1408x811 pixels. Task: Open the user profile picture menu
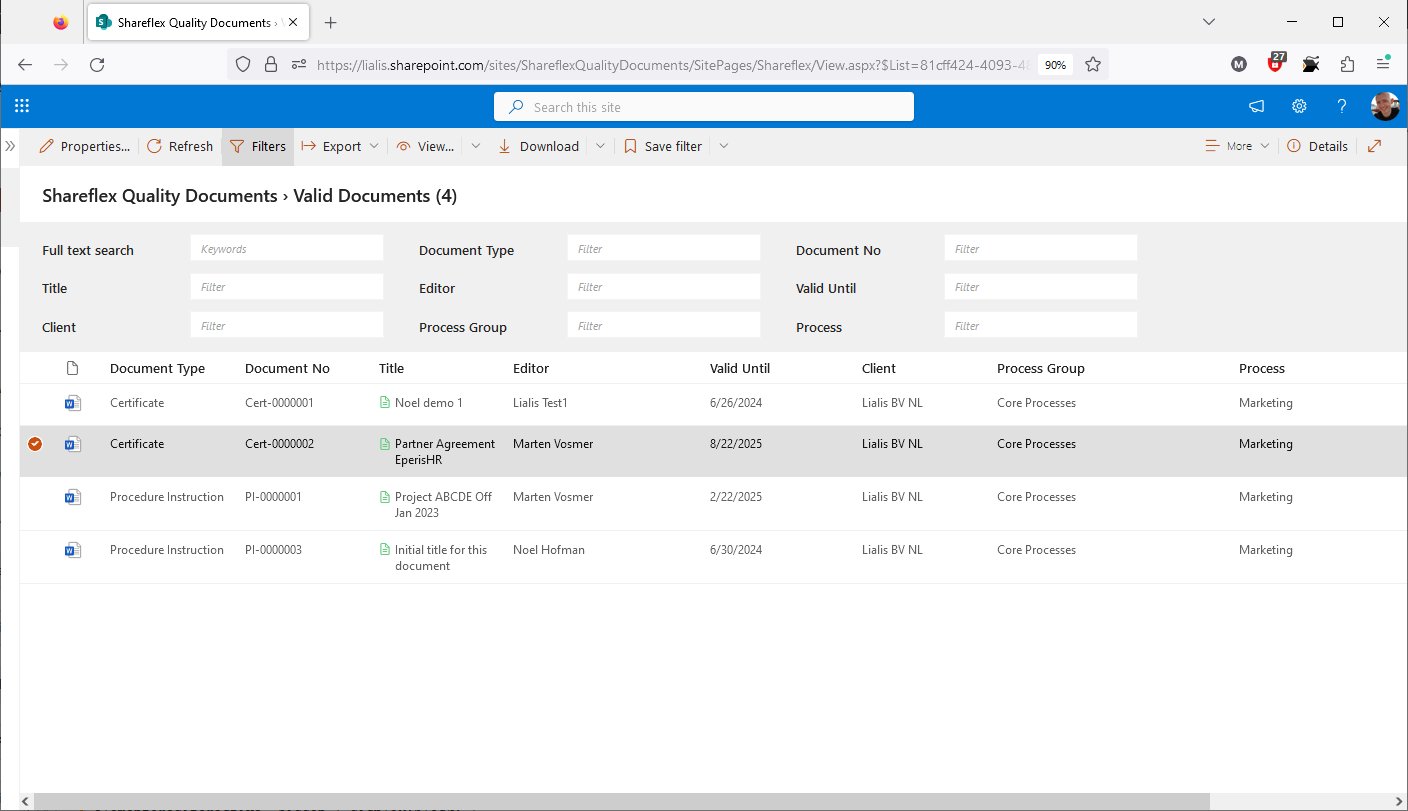[x=1385, y=106]
